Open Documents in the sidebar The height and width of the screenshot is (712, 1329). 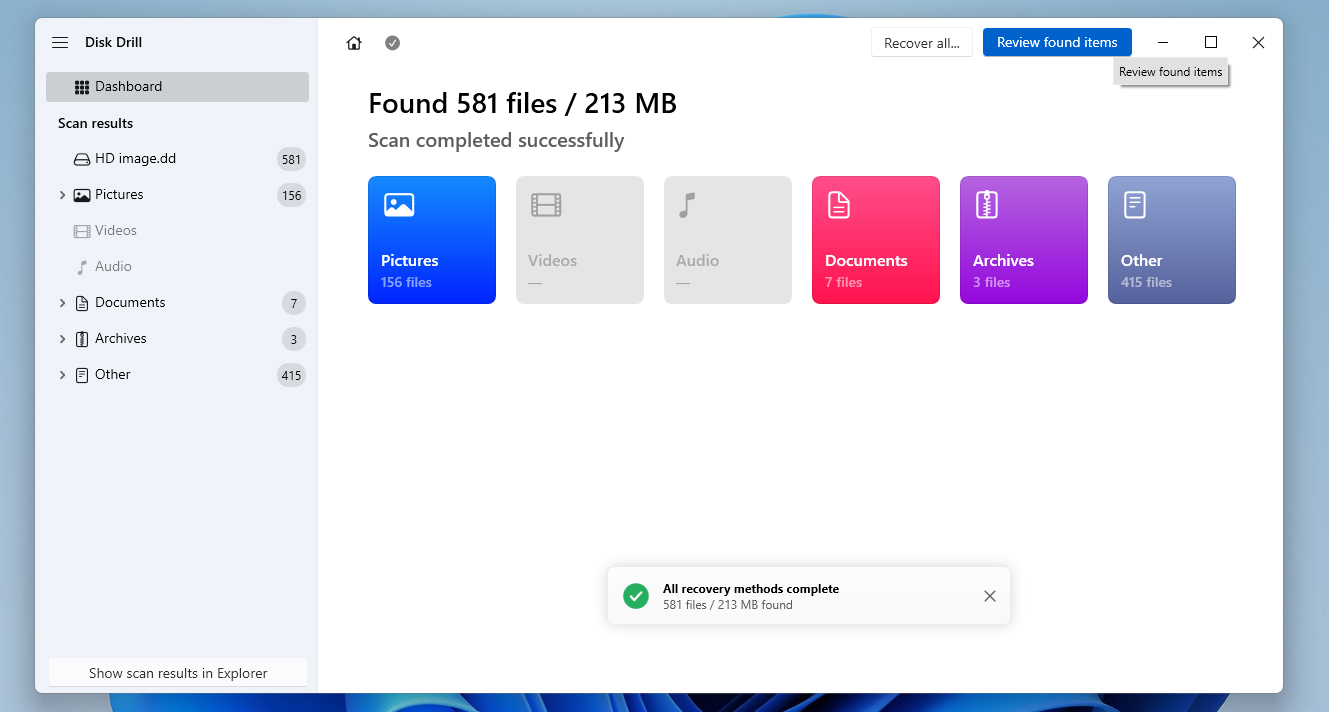coord(177,303)
